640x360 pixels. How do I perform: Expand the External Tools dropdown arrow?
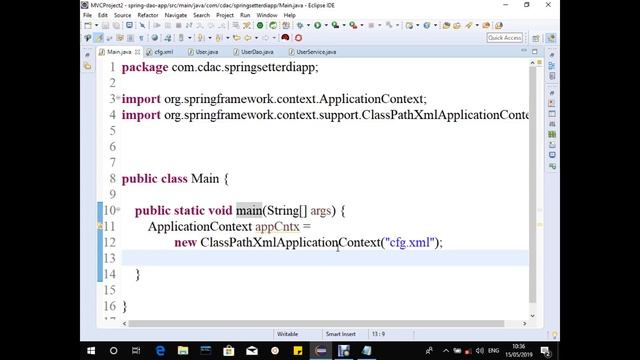tap(362, 25)
